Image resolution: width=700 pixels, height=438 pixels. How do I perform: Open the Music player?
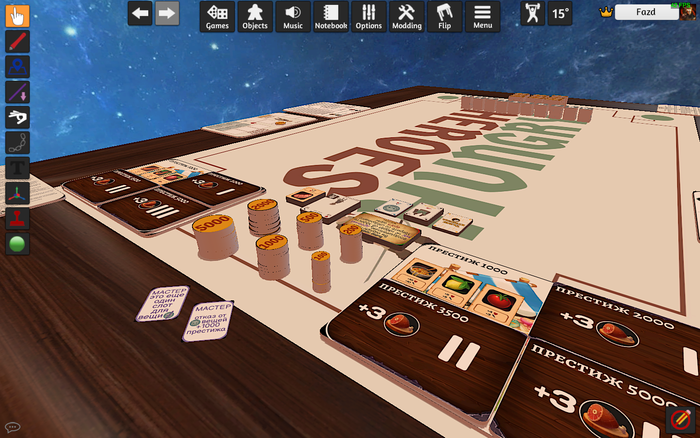coord(293,17)
